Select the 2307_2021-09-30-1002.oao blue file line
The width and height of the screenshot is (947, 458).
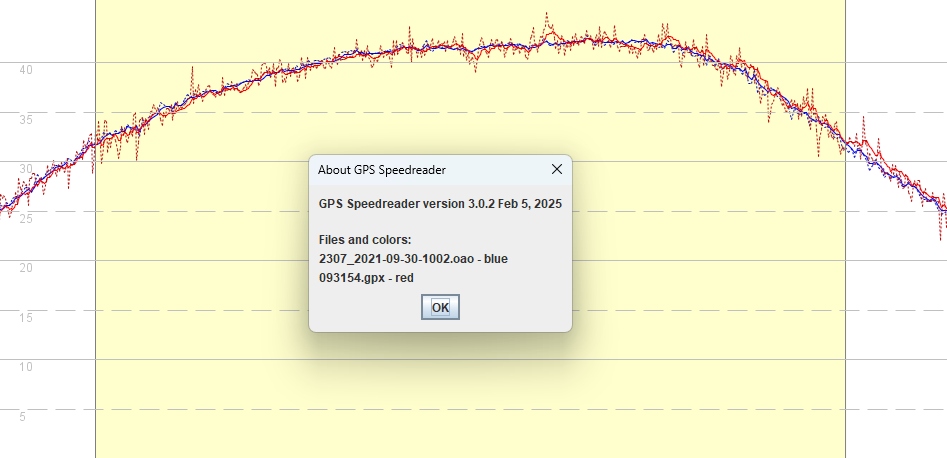pyautogui.click(x=413, y=259)
